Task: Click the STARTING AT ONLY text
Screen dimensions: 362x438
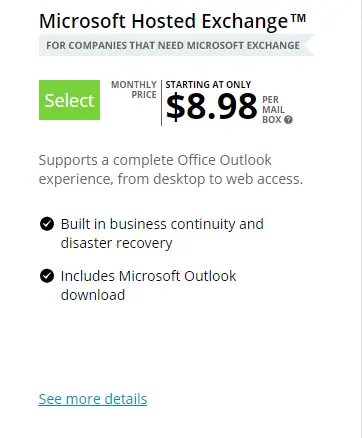Action: pyautogui.click(x=208, y=85)
